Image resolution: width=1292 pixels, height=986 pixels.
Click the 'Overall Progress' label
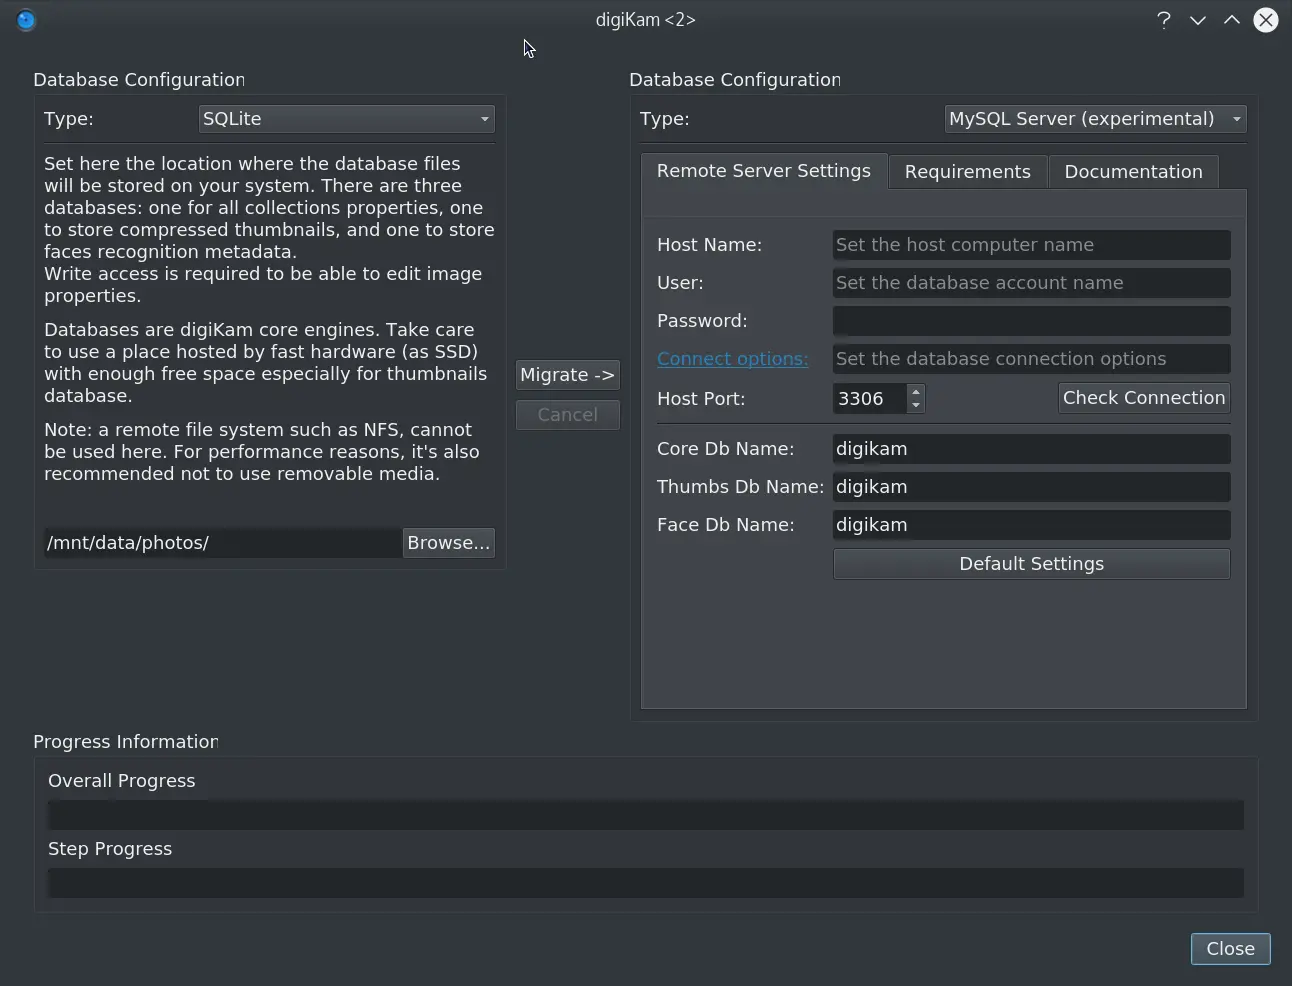(x=122, y=781)
